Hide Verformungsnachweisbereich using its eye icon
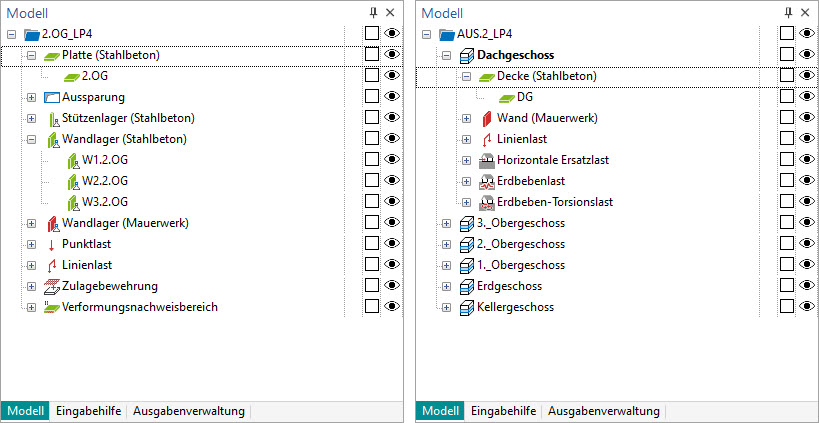 (x=391, y=307)
